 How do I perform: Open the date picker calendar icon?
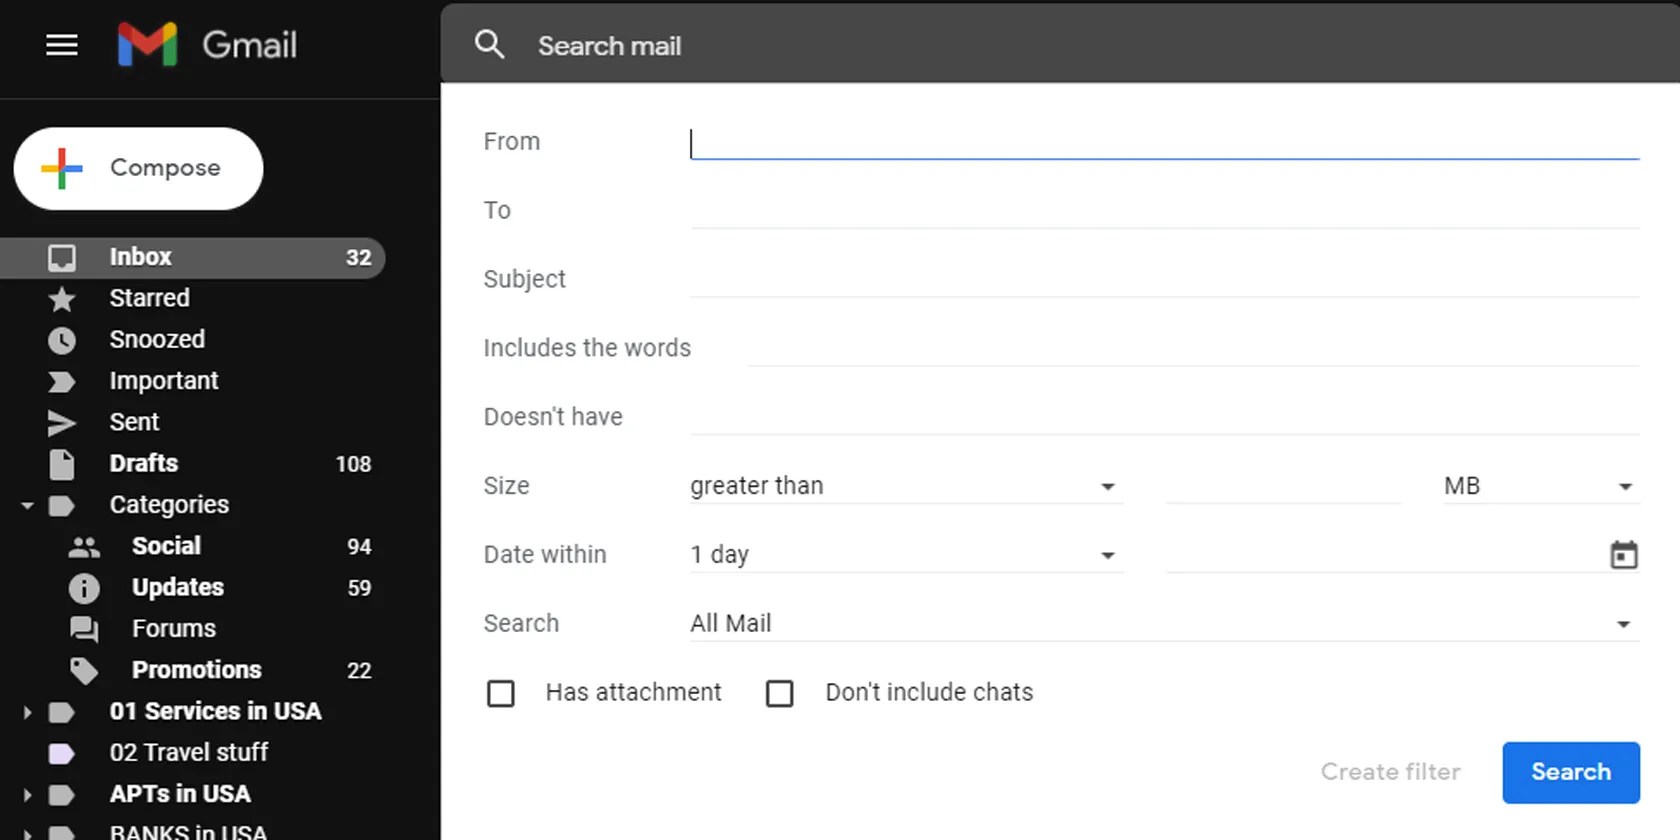(1623, 555)
